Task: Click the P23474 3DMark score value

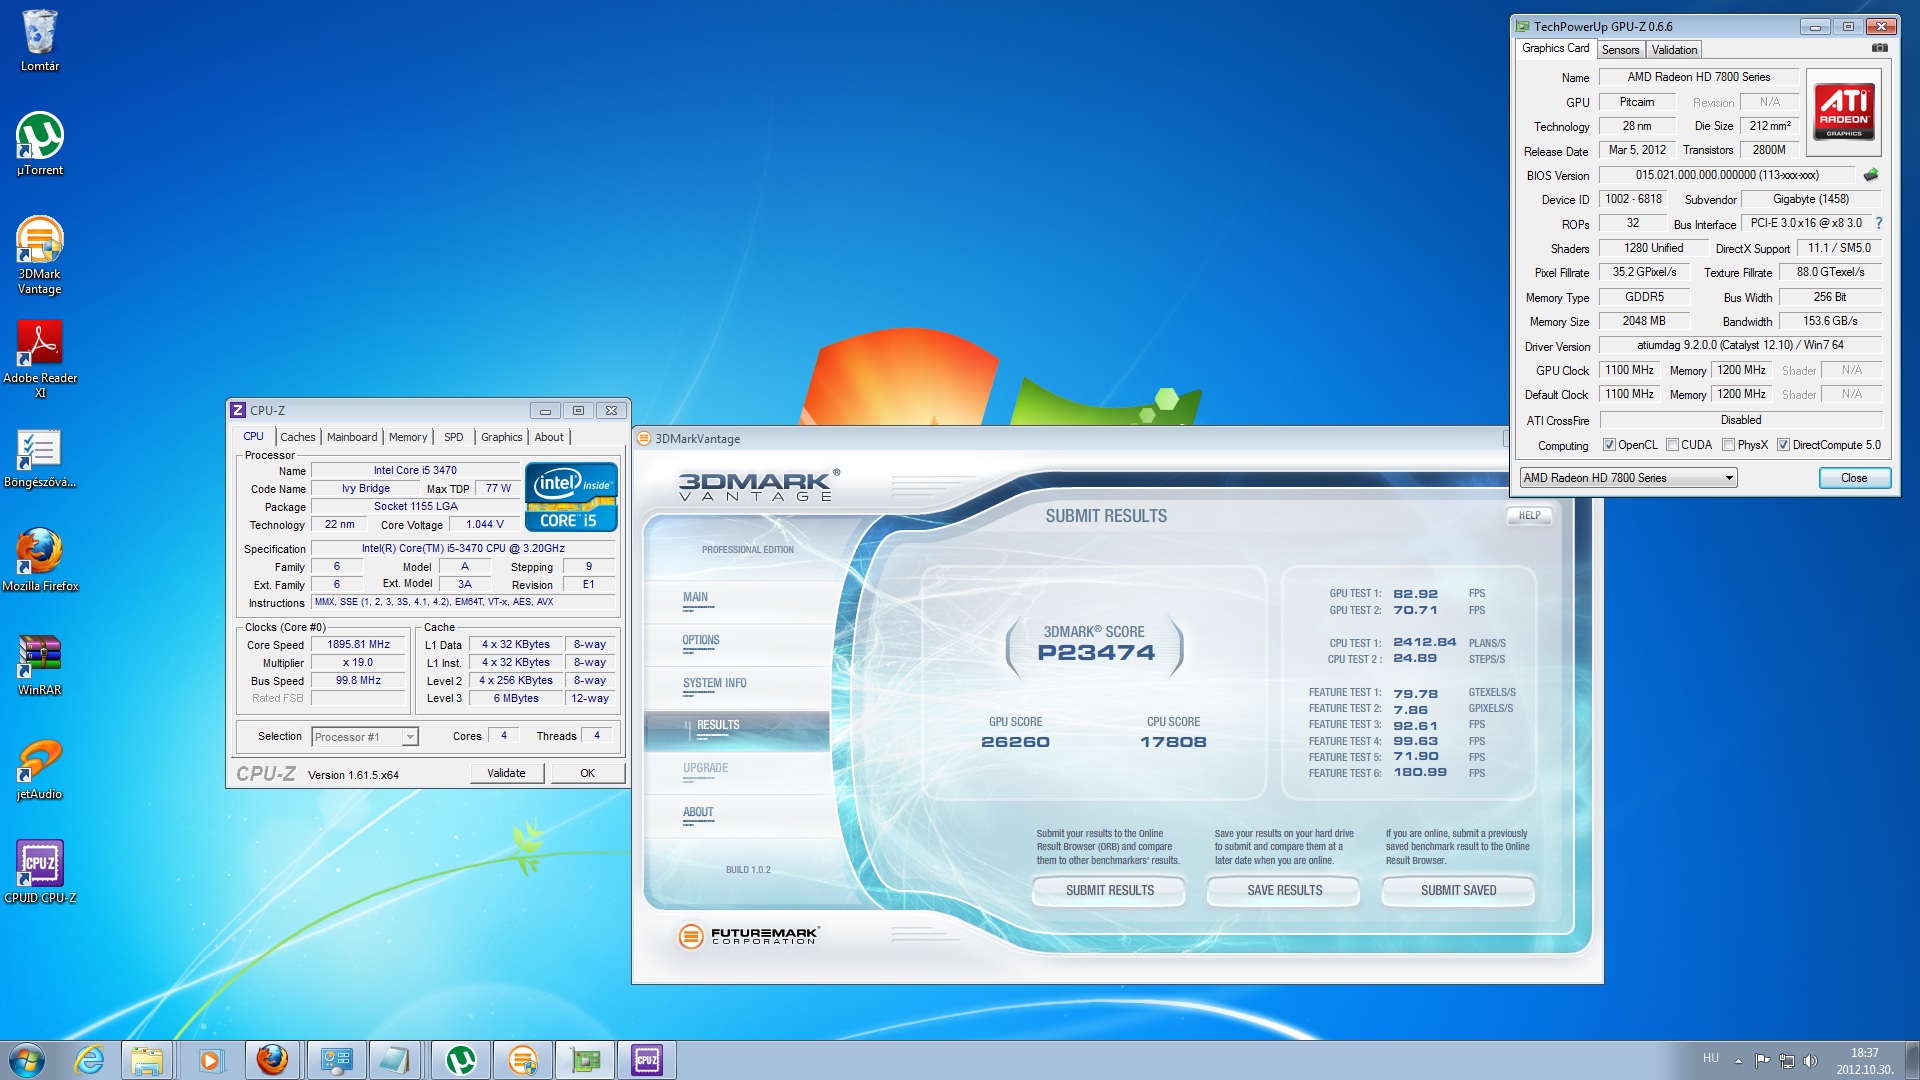Action: (x=1096, y=653)
